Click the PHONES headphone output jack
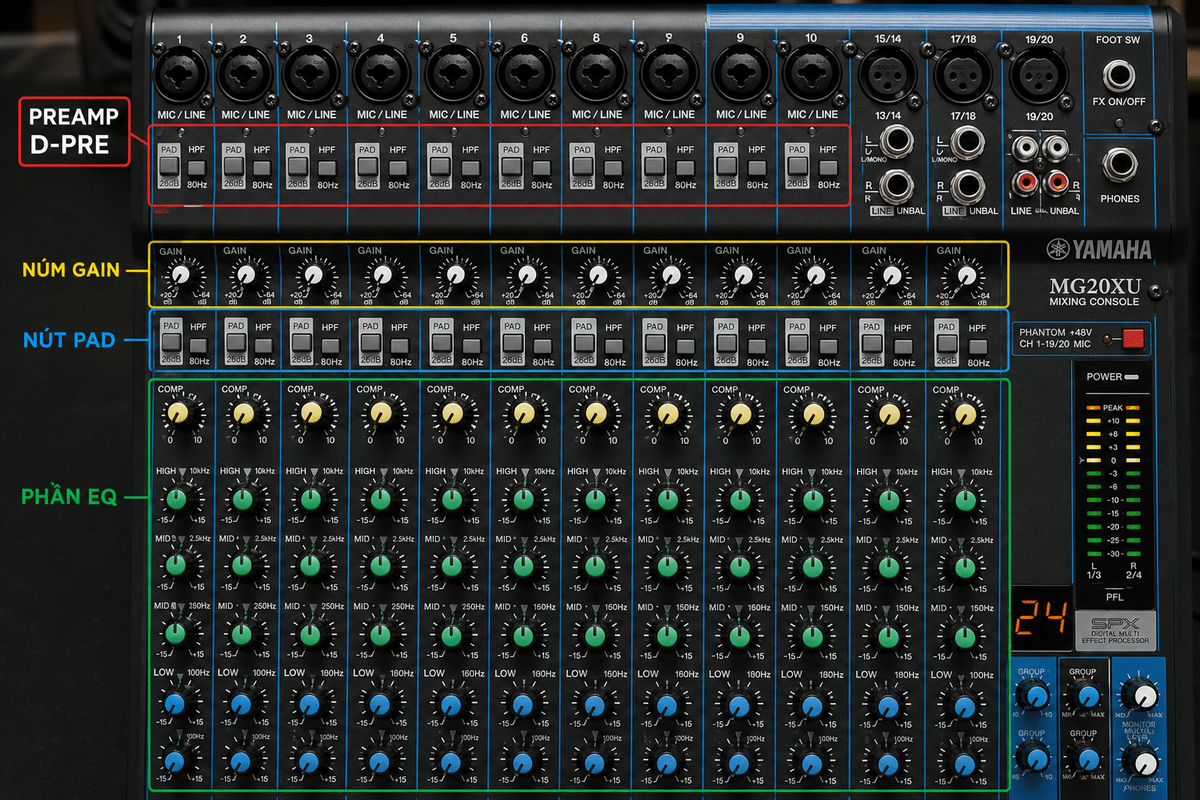The width and height of the screenshot is (1200, 800). 1119,167
